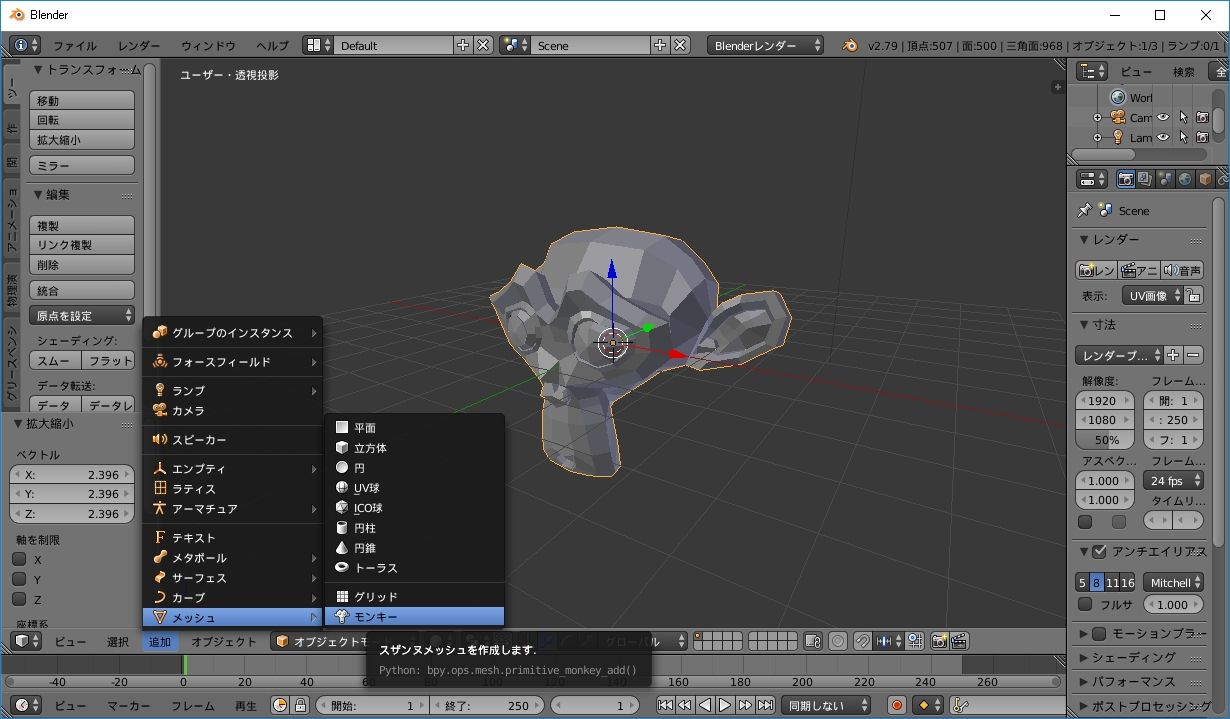This screenshot has width=1230, height=719.
Task: Toggle Lamp visibility eye in outliner
Action: tap(1164, 138)
